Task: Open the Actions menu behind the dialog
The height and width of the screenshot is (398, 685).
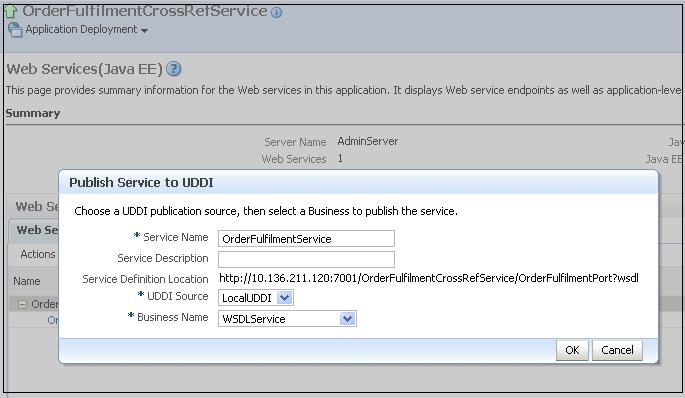Action: pyautogui.click(x=38, y=254)
